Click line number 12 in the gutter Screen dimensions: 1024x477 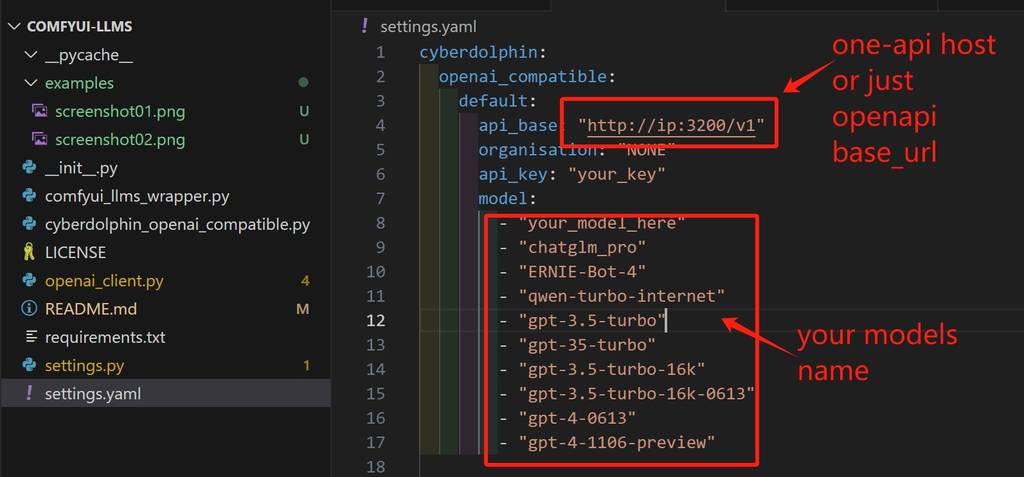tap(375, 320)
